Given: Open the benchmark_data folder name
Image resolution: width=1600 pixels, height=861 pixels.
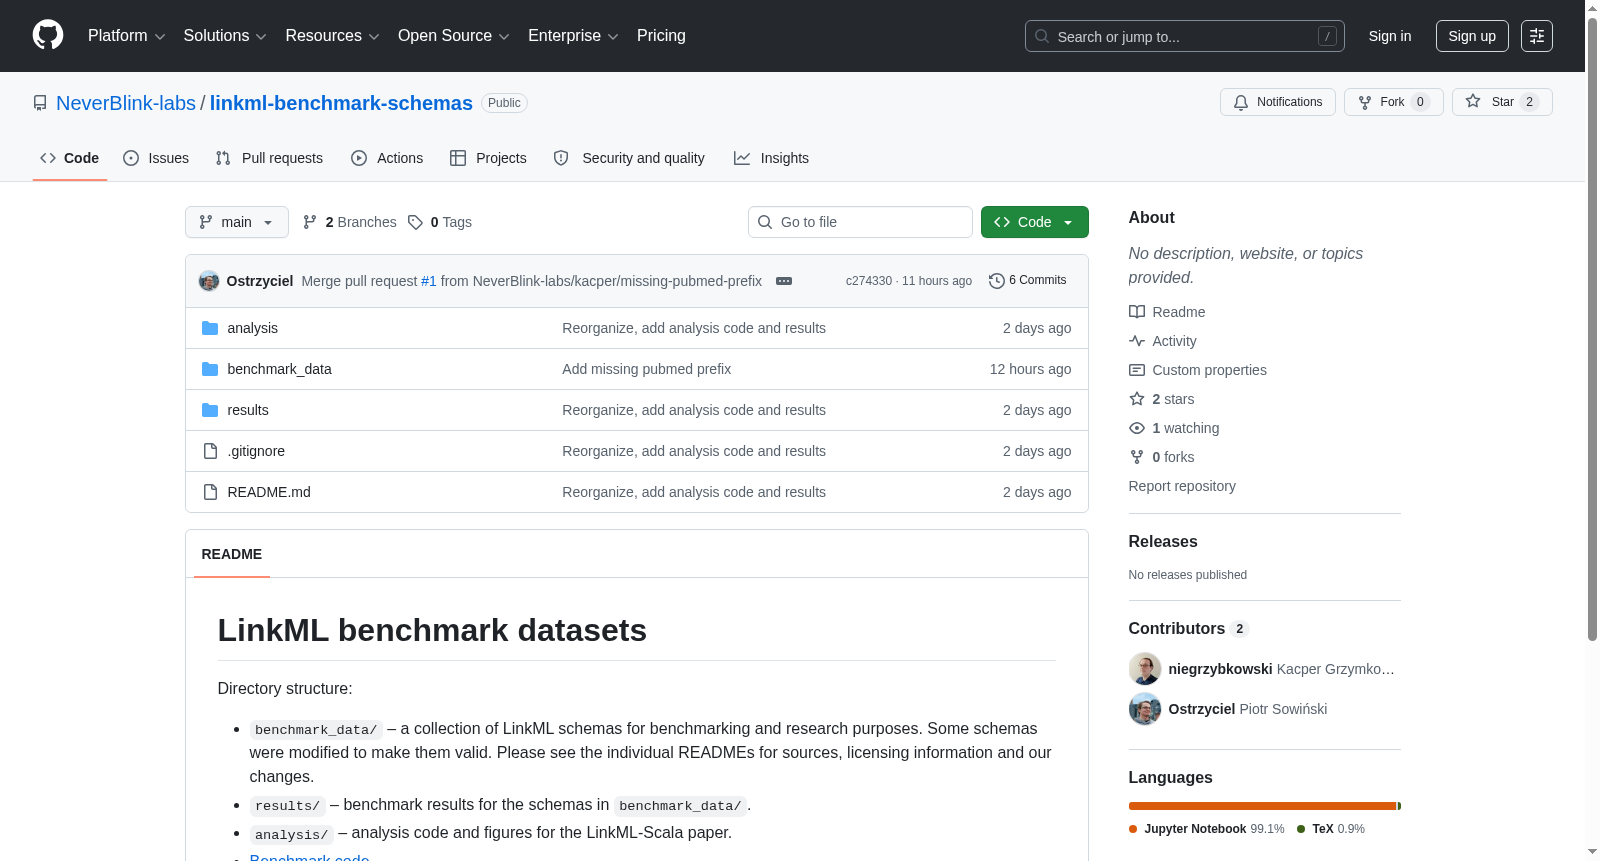Looking at the screenshot, I should click(x=279, y=369).
